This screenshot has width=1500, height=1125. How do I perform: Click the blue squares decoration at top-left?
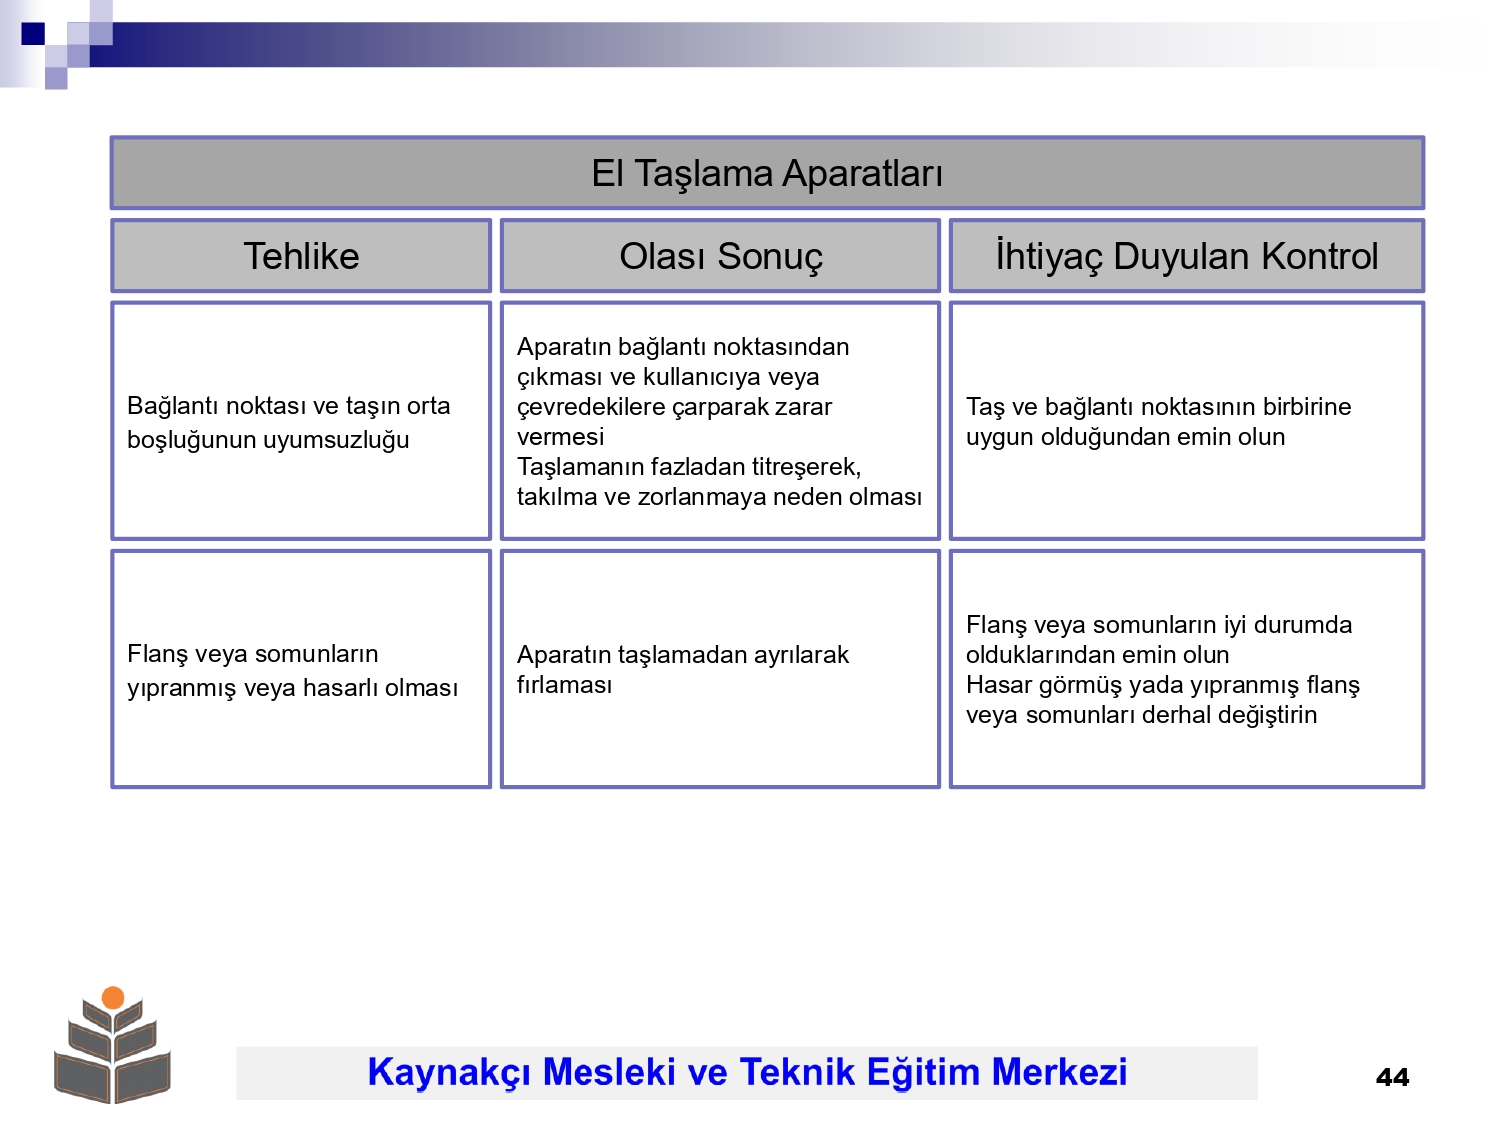pos(56,44)
